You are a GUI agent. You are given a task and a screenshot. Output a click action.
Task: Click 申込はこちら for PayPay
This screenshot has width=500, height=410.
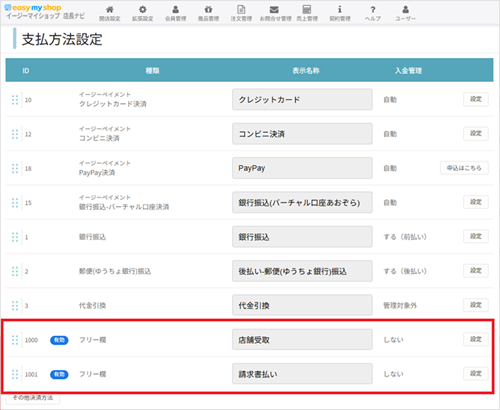pos(464,168)
